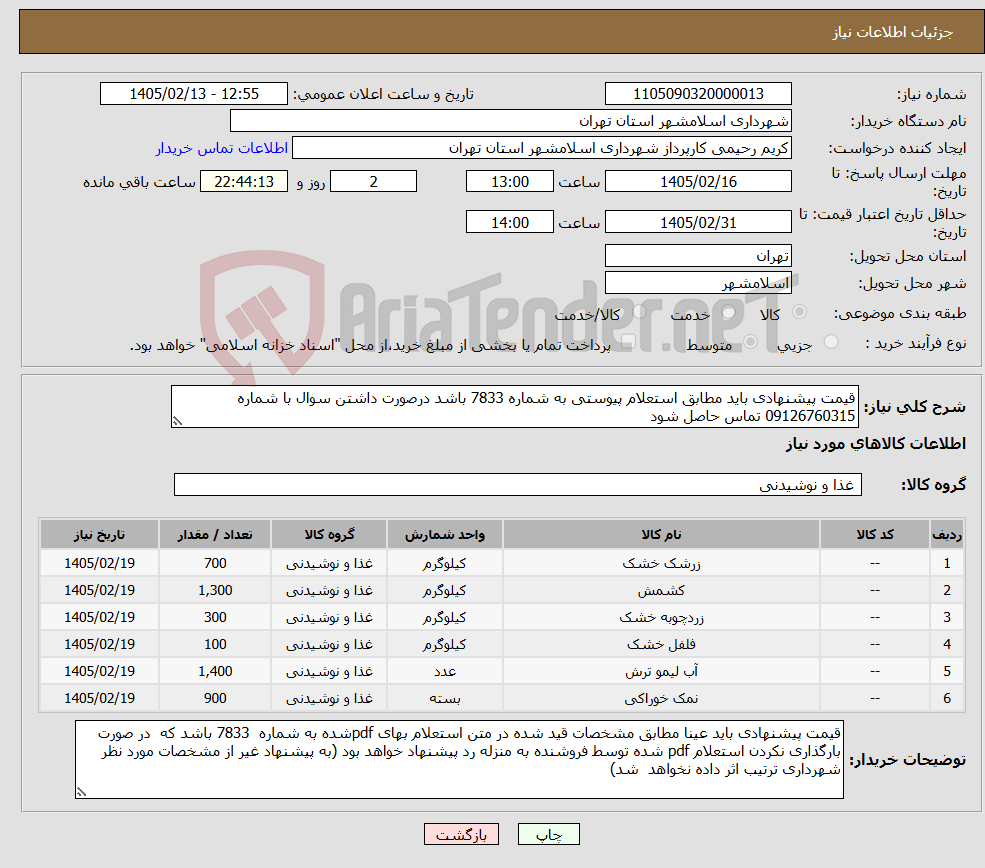The height and width of the screenshot is (868, 985).
Task: Click the چاپ (print) button
Action: (x=548, y=834)
